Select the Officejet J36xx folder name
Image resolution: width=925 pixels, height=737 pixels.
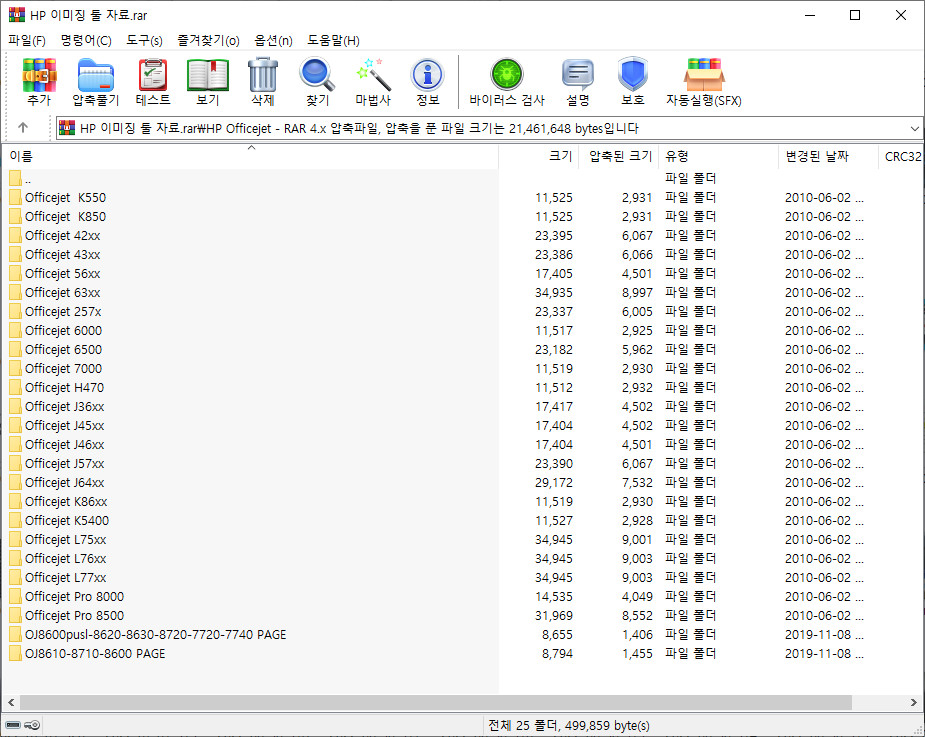click(x=65, y=407)
